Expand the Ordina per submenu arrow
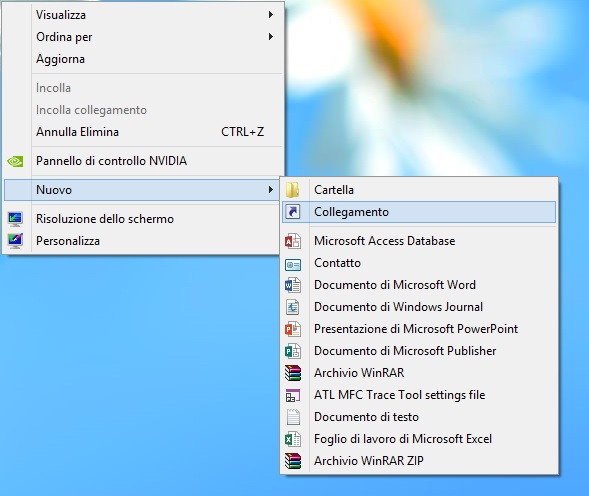Screen dimensions: 589x496 [x=270, y=36]
